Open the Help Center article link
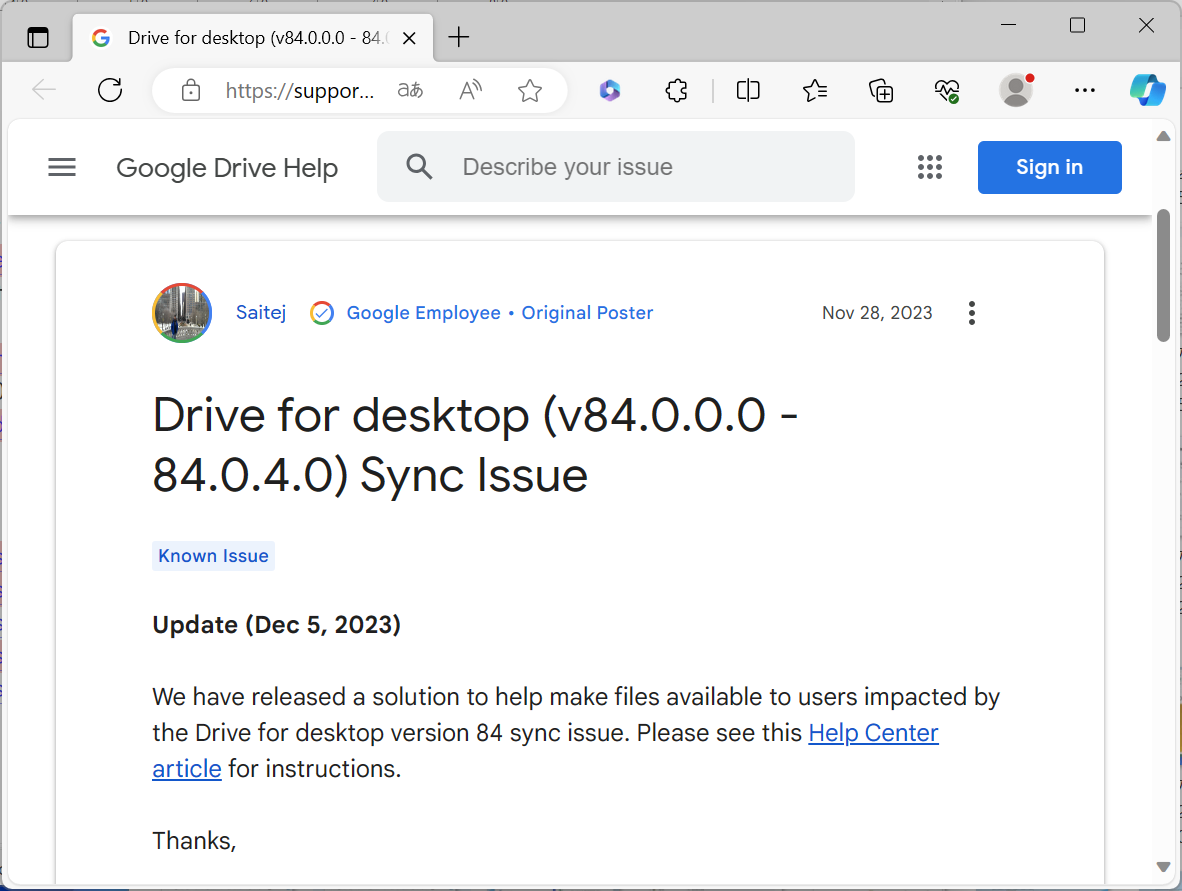The image size is (1182, 891). (873, 733)
